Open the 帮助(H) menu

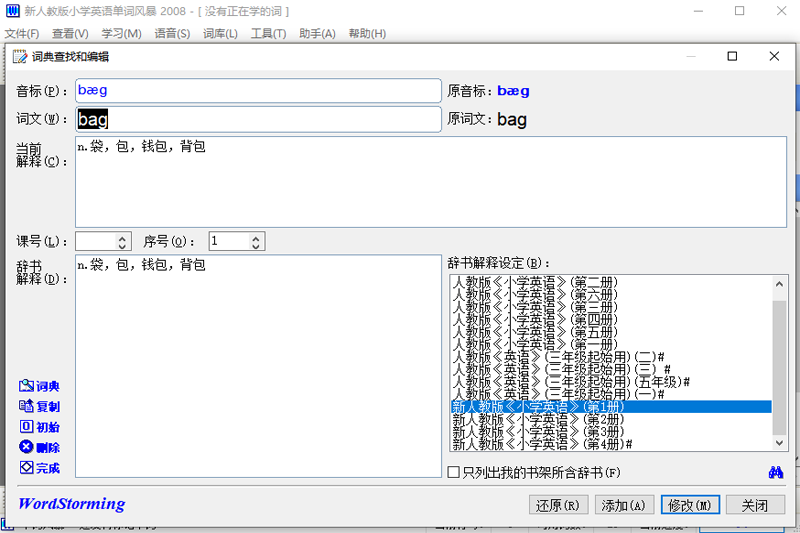click(x=367, y=34)
